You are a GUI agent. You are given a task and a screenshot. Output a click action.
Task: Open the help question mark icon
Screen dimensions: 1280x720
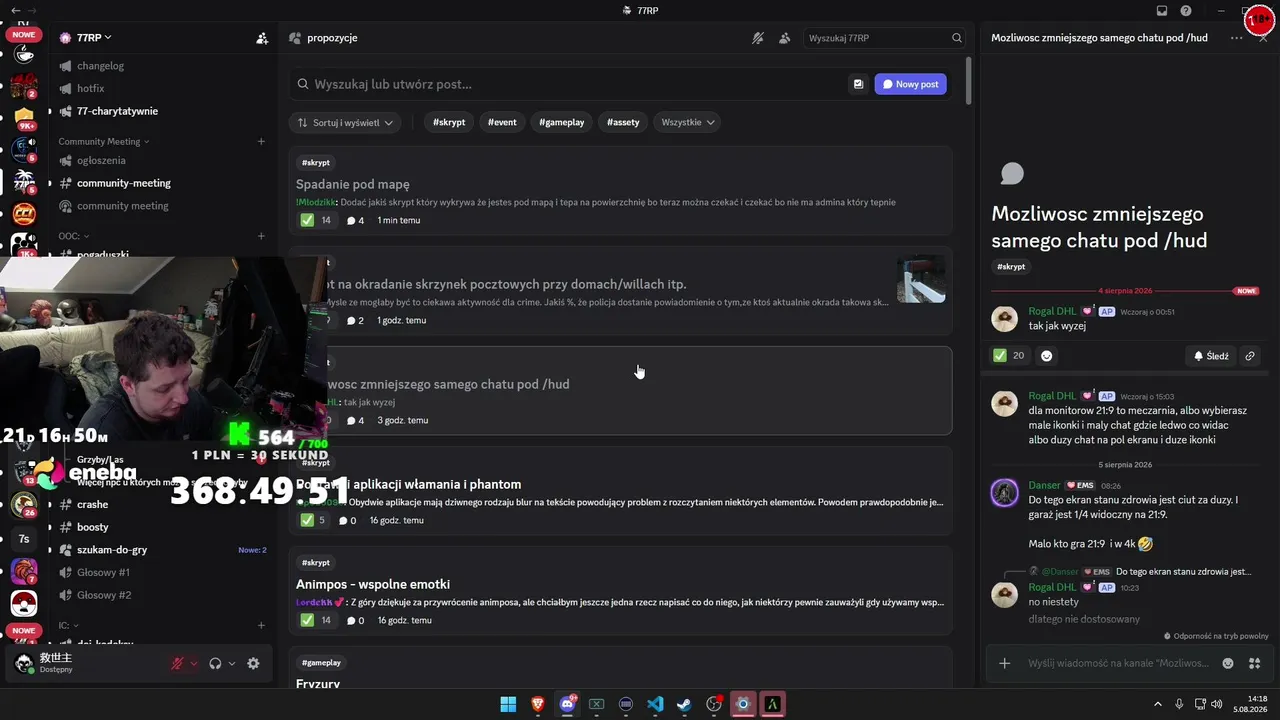(x=1186, y=11)
